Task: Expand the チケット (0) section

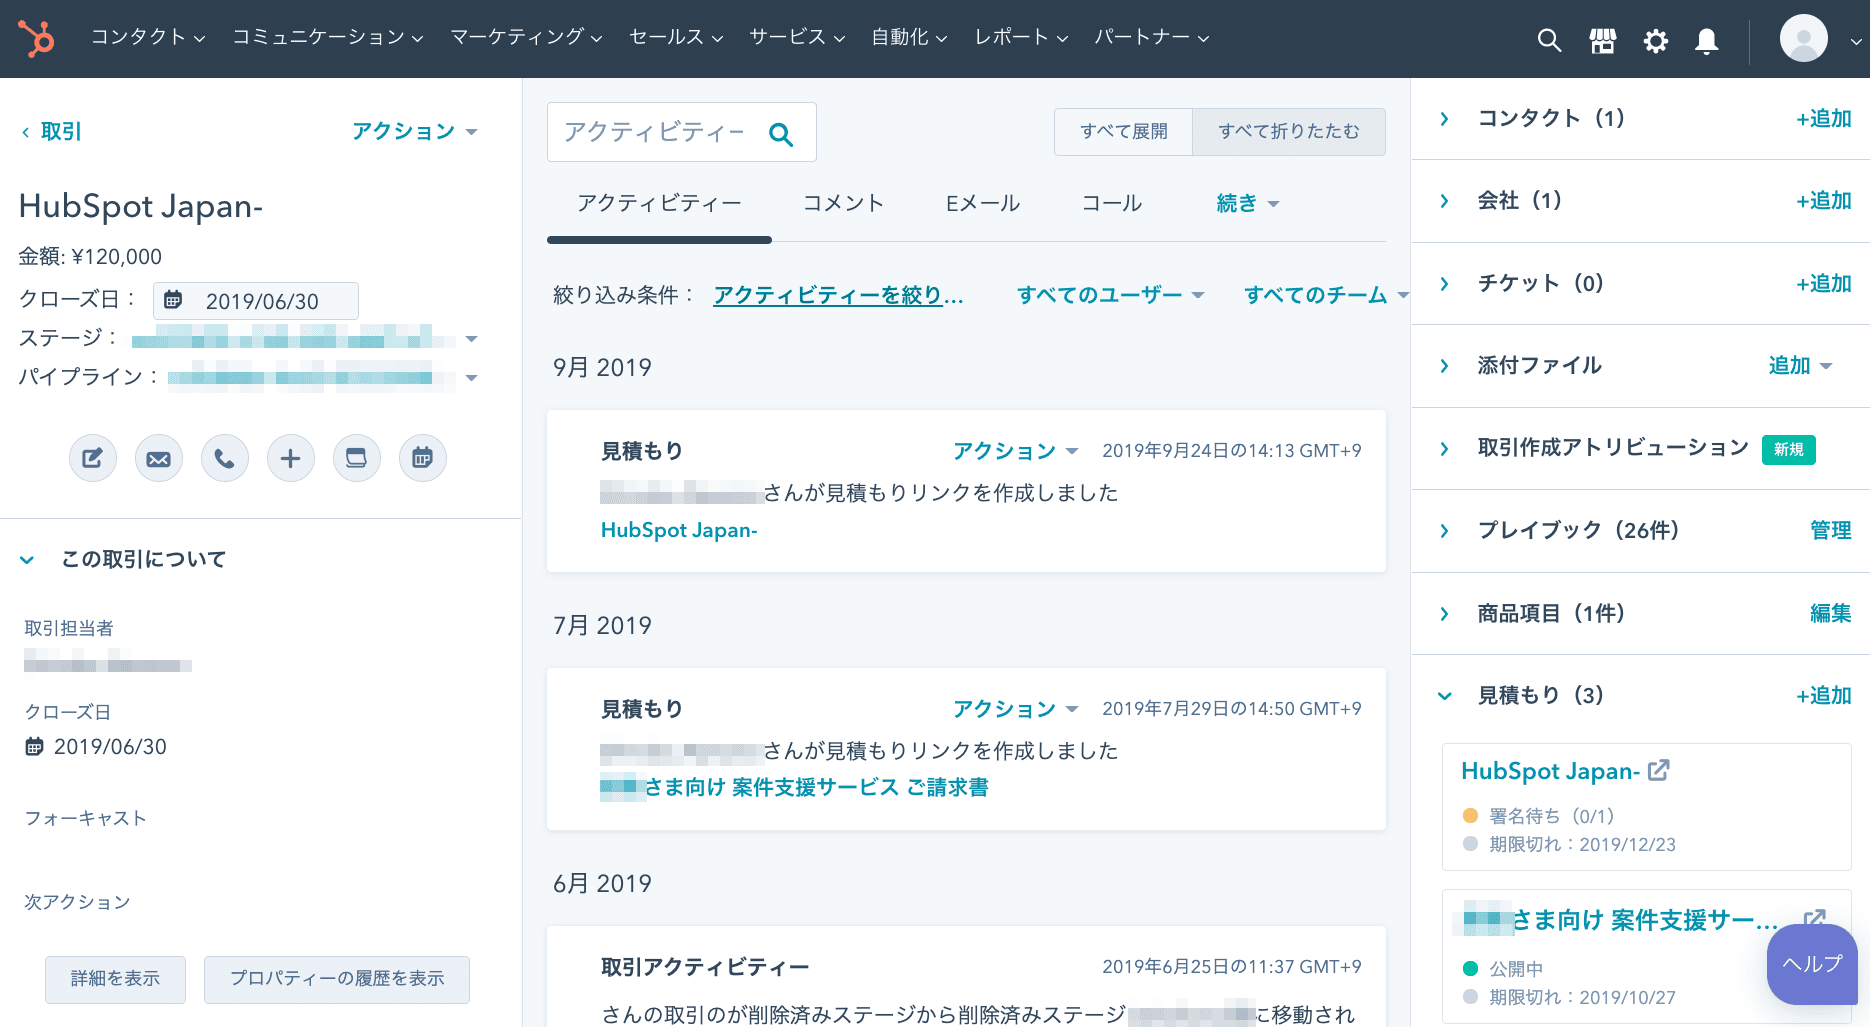Action: (1444, 284)
